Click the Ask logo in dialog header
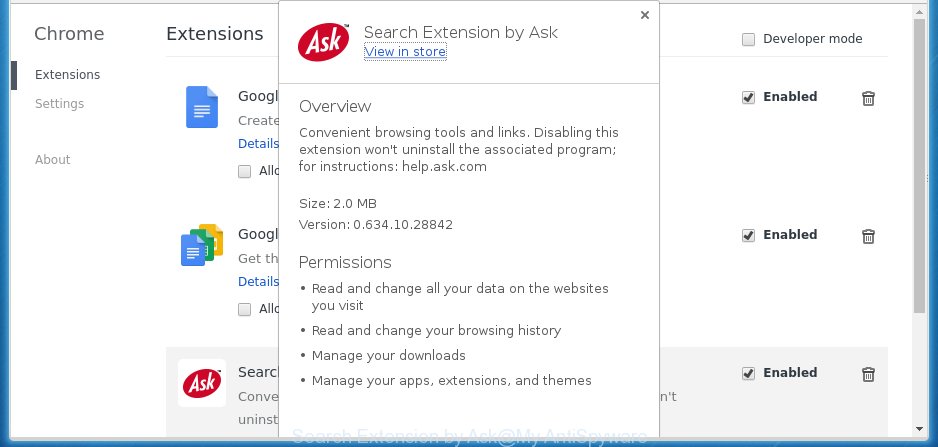Image resolution: width=938 pixels, height=447 pixels. [x=324, y=42]
